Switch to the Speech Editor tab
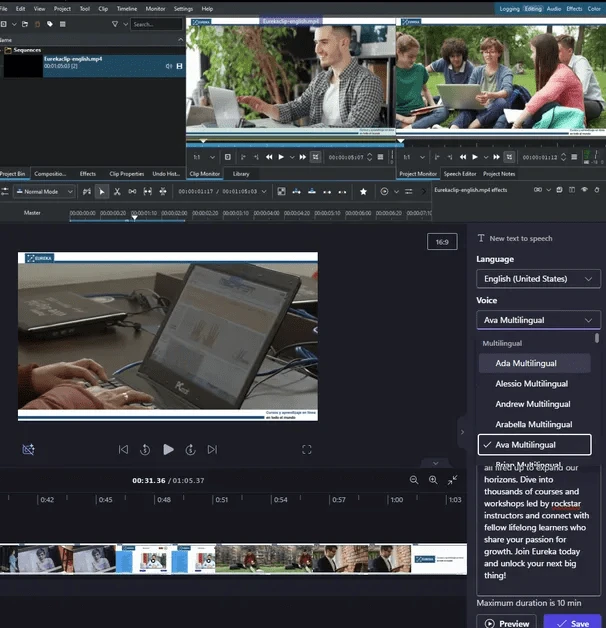The height and width of the screenshot is (628, 606). pyautogui.click(x=460, y=173)
